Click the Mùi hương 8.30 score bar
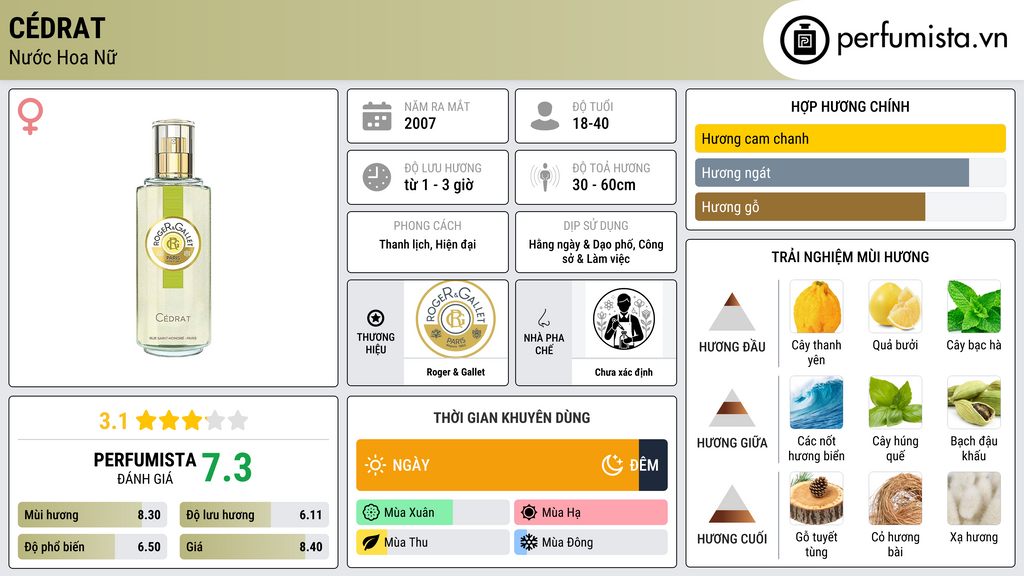 pyautogui.click(x=92, y=515)
